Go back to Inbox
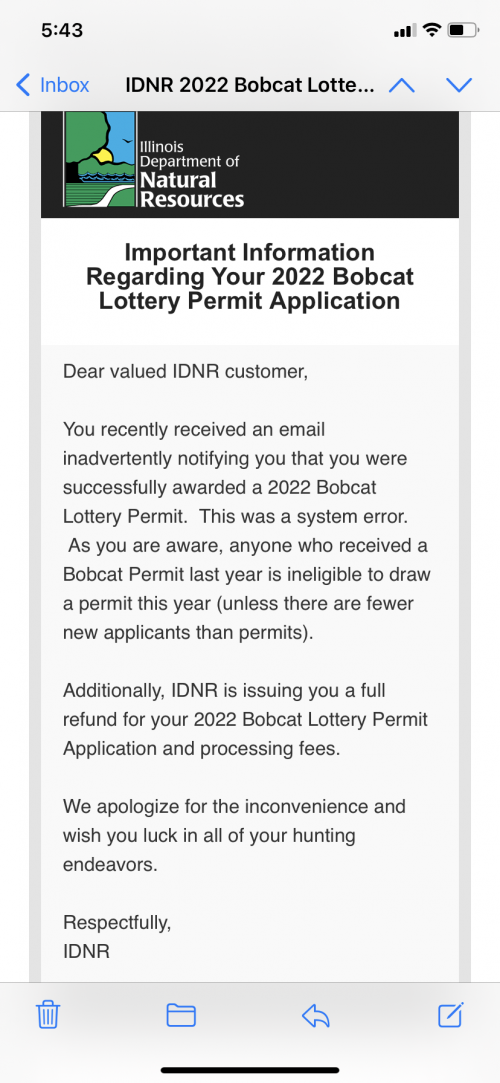The height and width of the screenshot is (1083, 500). pyautogui.click(x=52, y=85)
